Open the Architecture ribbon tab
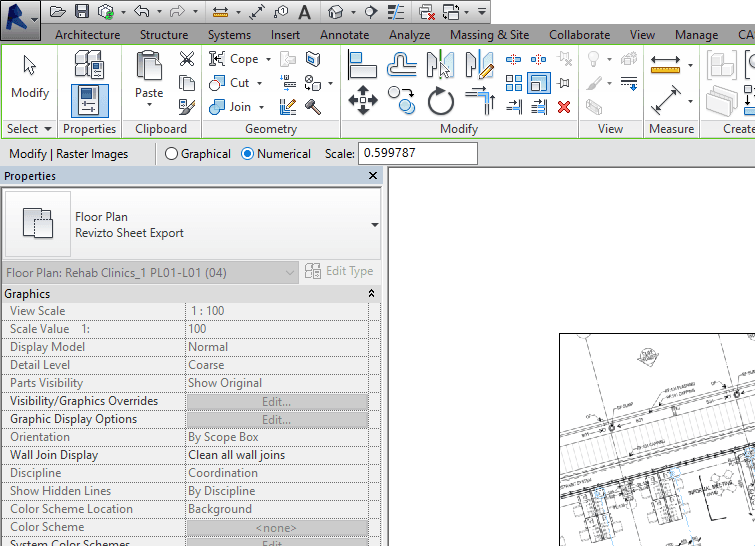This screenshot has width=755, height=546. [88, 35]
